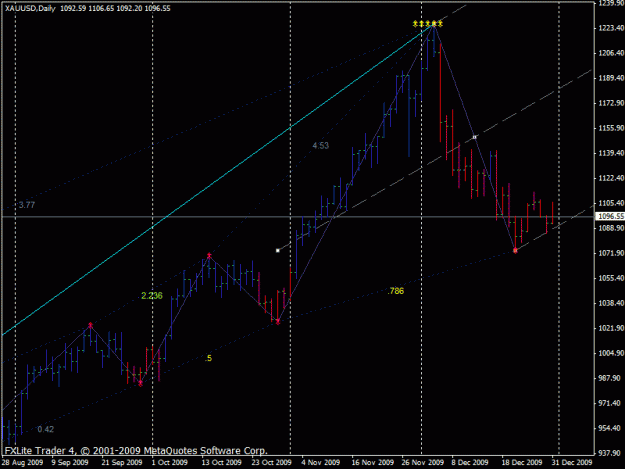
Task: Click the 1 Oct 2009 date label
Action: tap(170, 463)
